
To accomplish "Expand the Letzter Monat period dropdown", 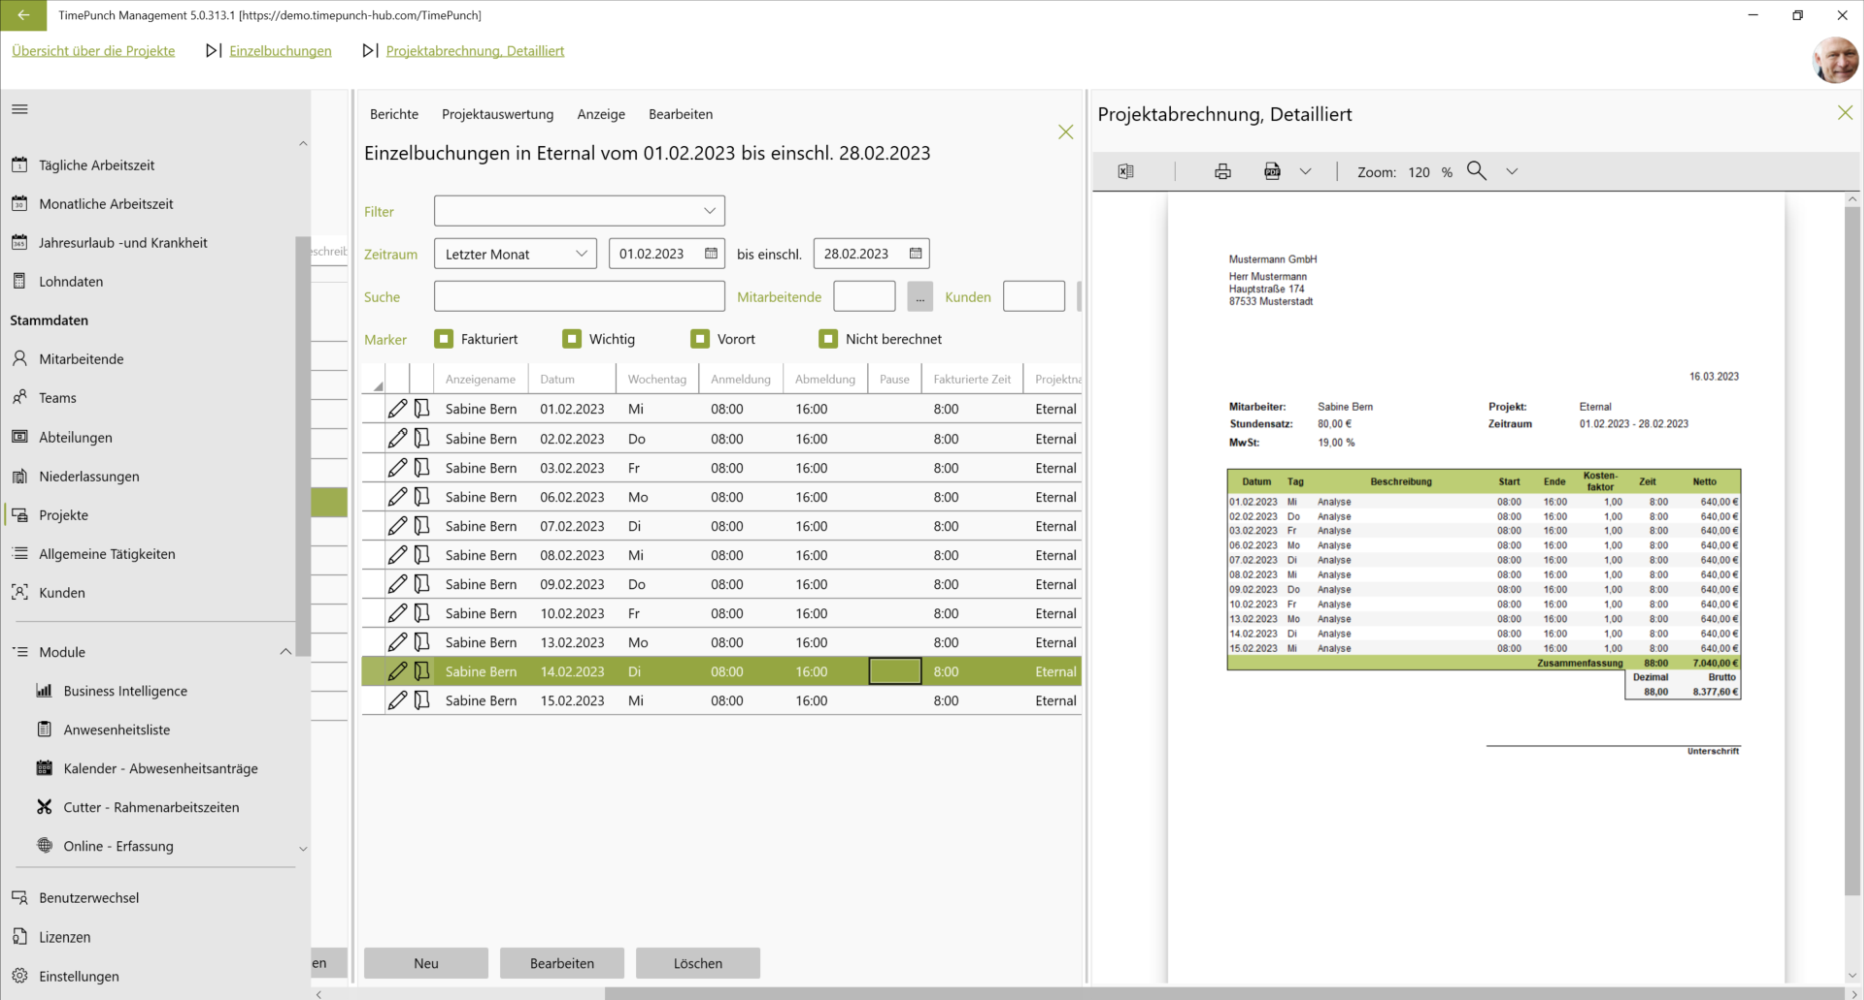I will (515, 254).
